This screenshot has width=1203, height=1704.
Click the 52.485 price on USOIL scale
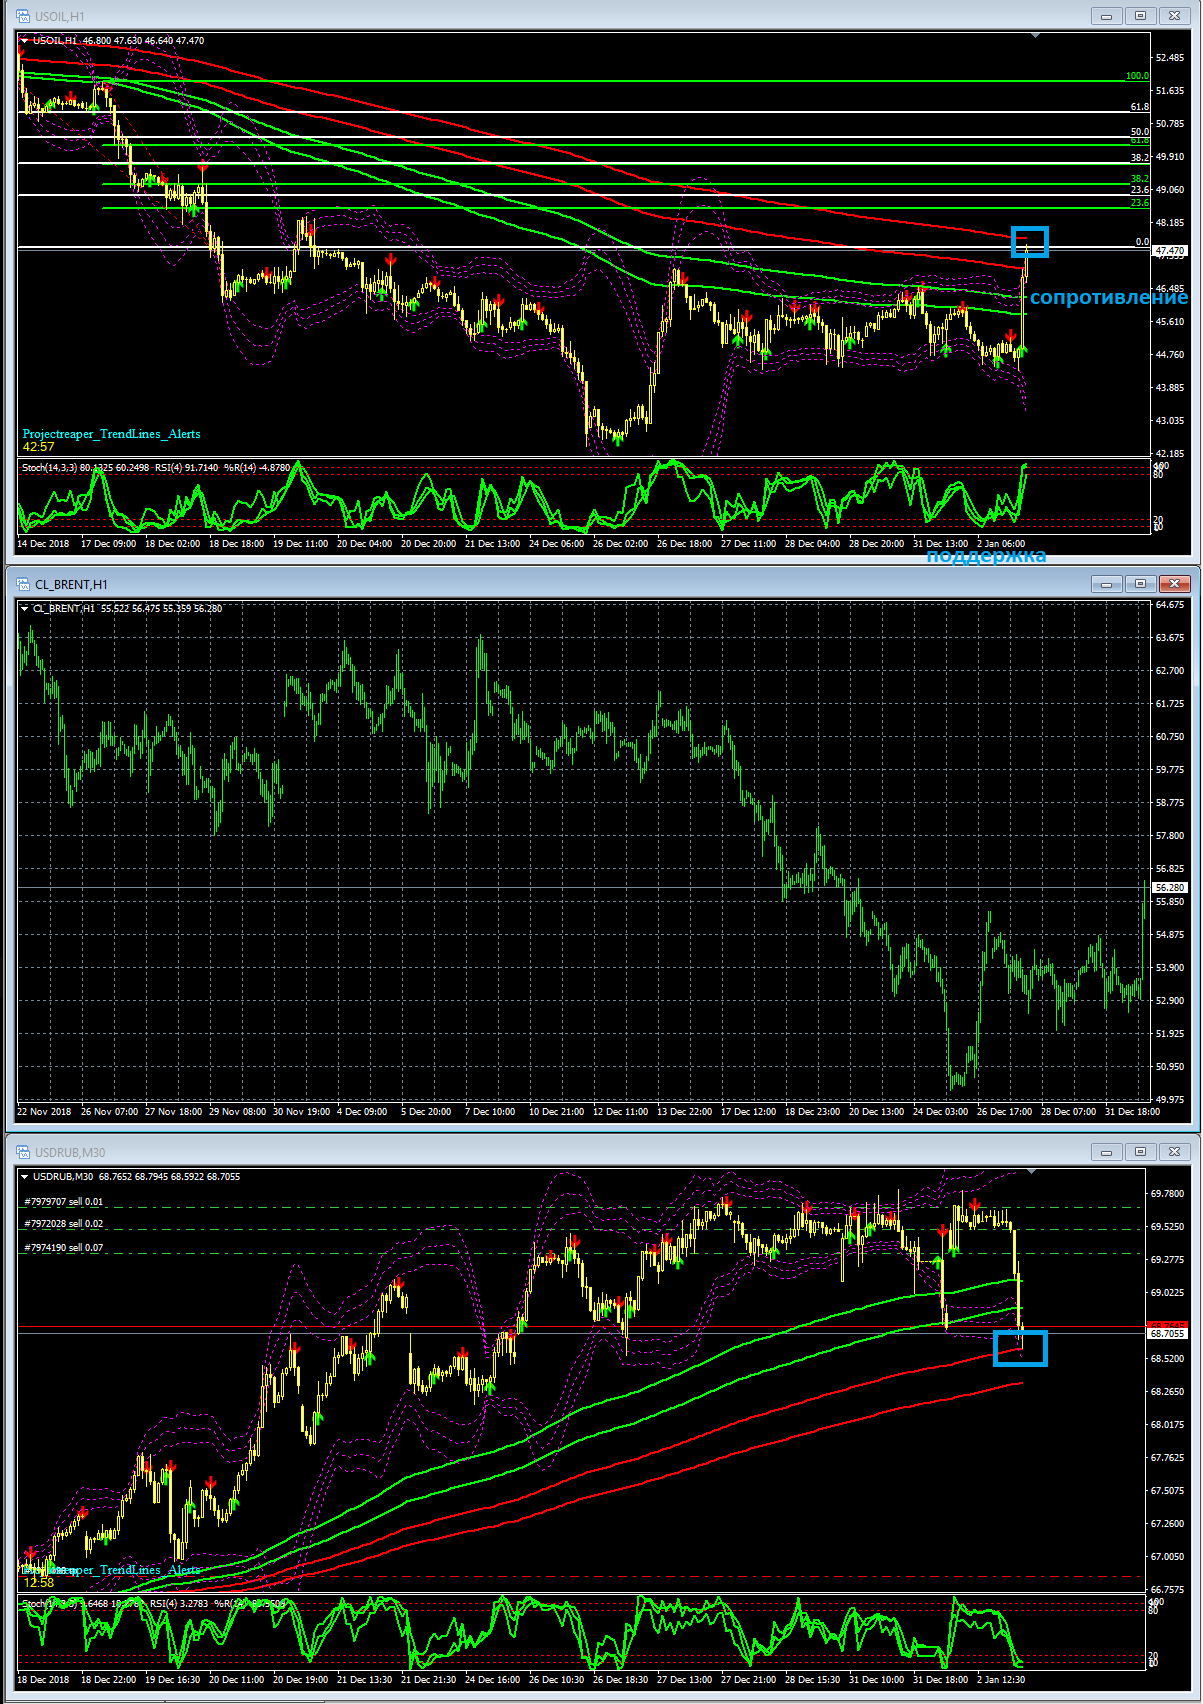coord(1169,58)
